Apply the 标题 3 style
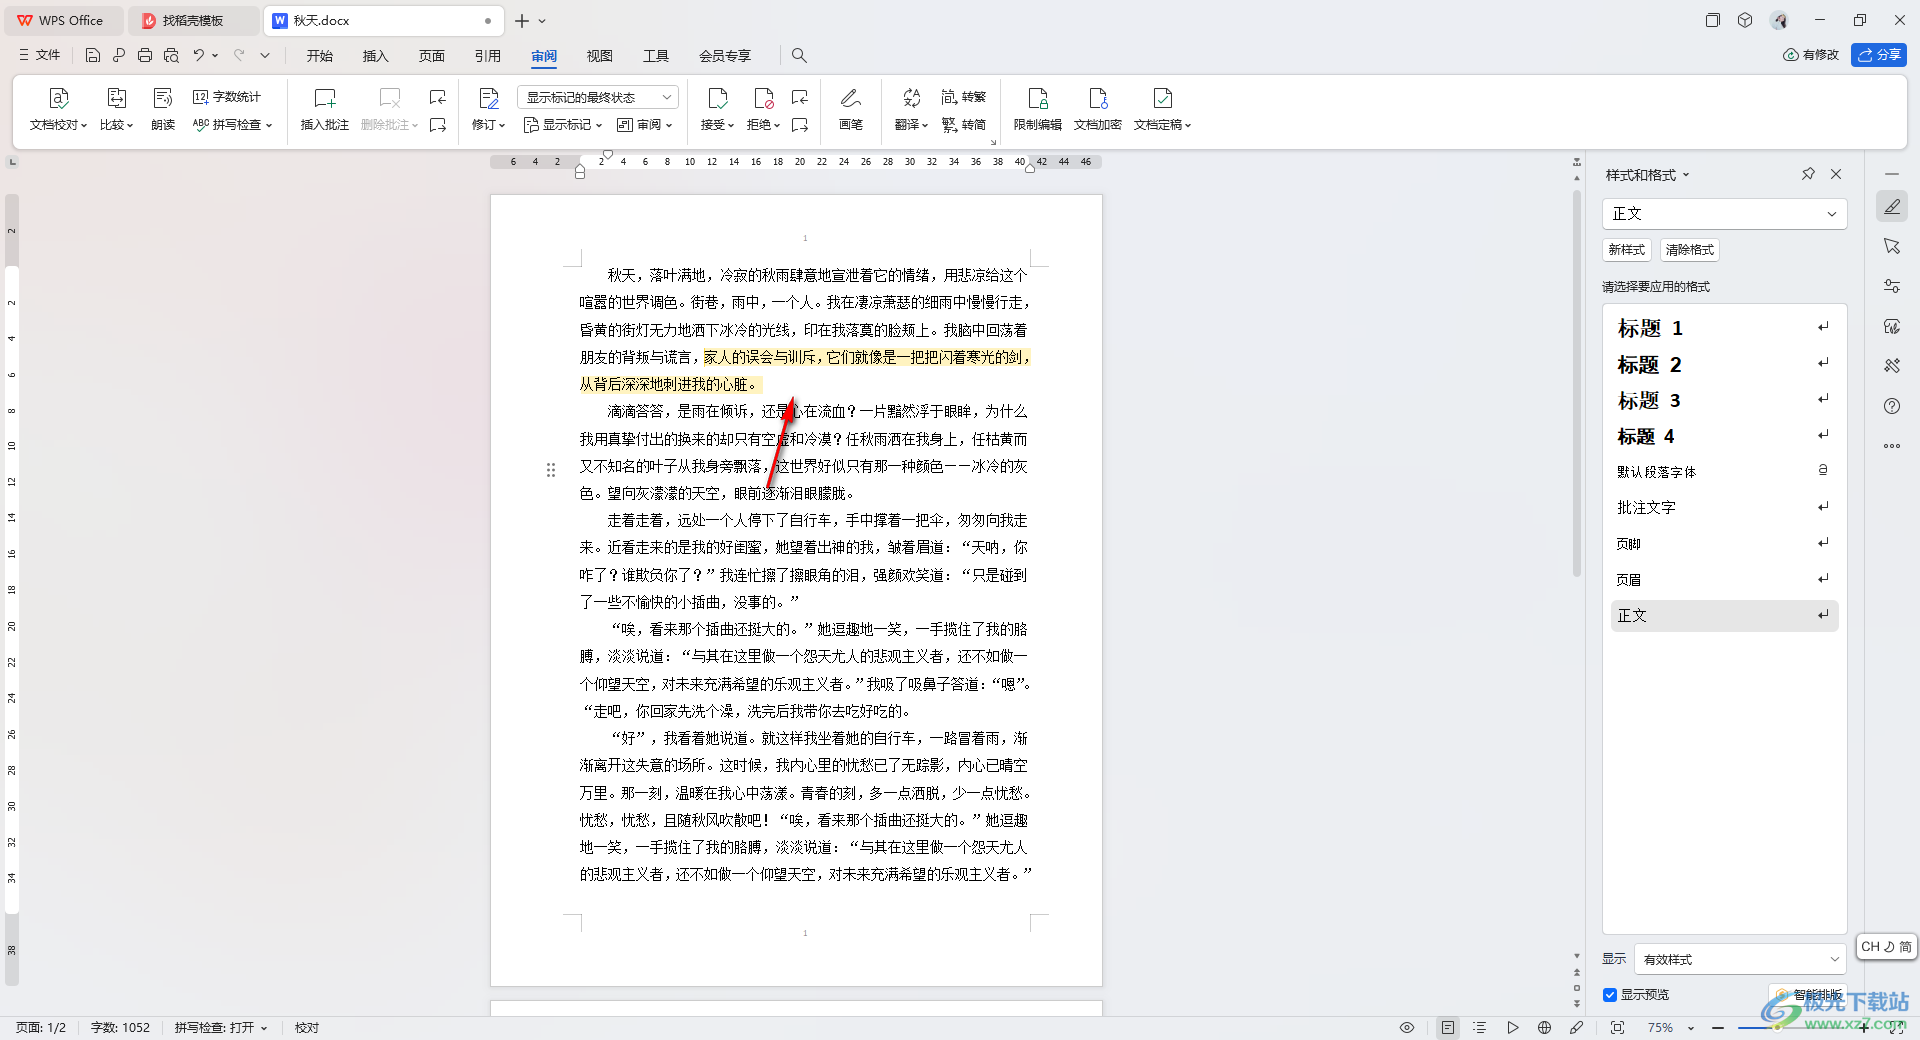This screenshot has width=1920, height=1040. 1724,400
